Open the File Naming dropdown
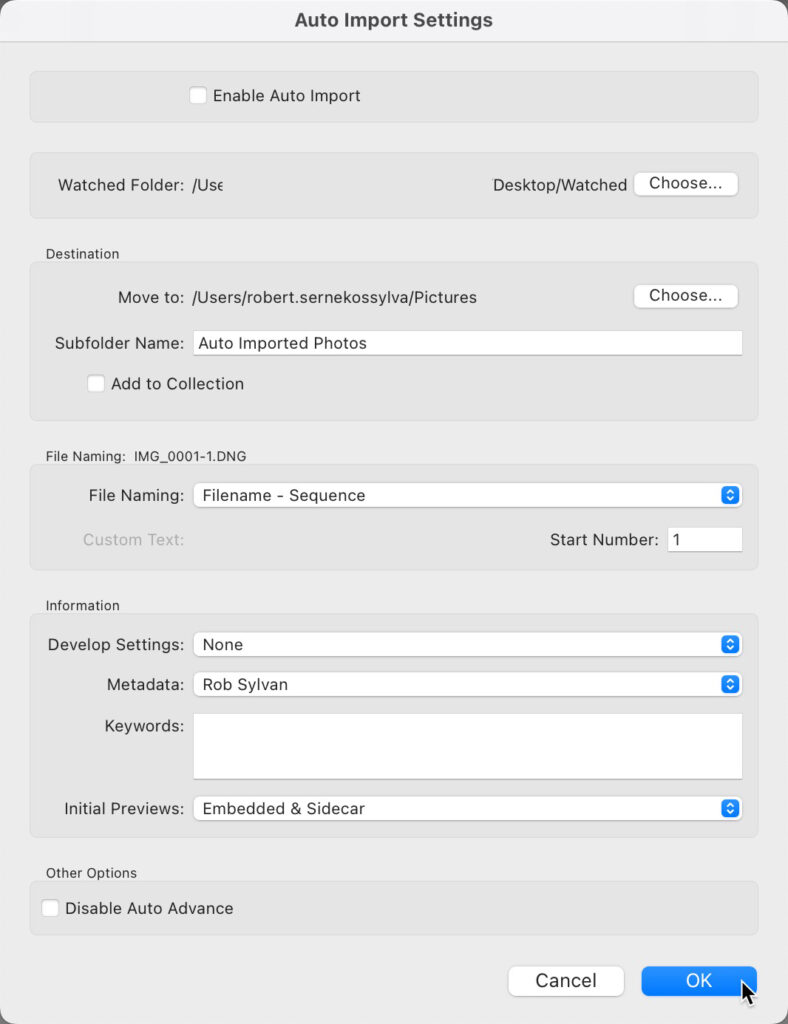This screenshot has width=788, height=1024. 467,495
